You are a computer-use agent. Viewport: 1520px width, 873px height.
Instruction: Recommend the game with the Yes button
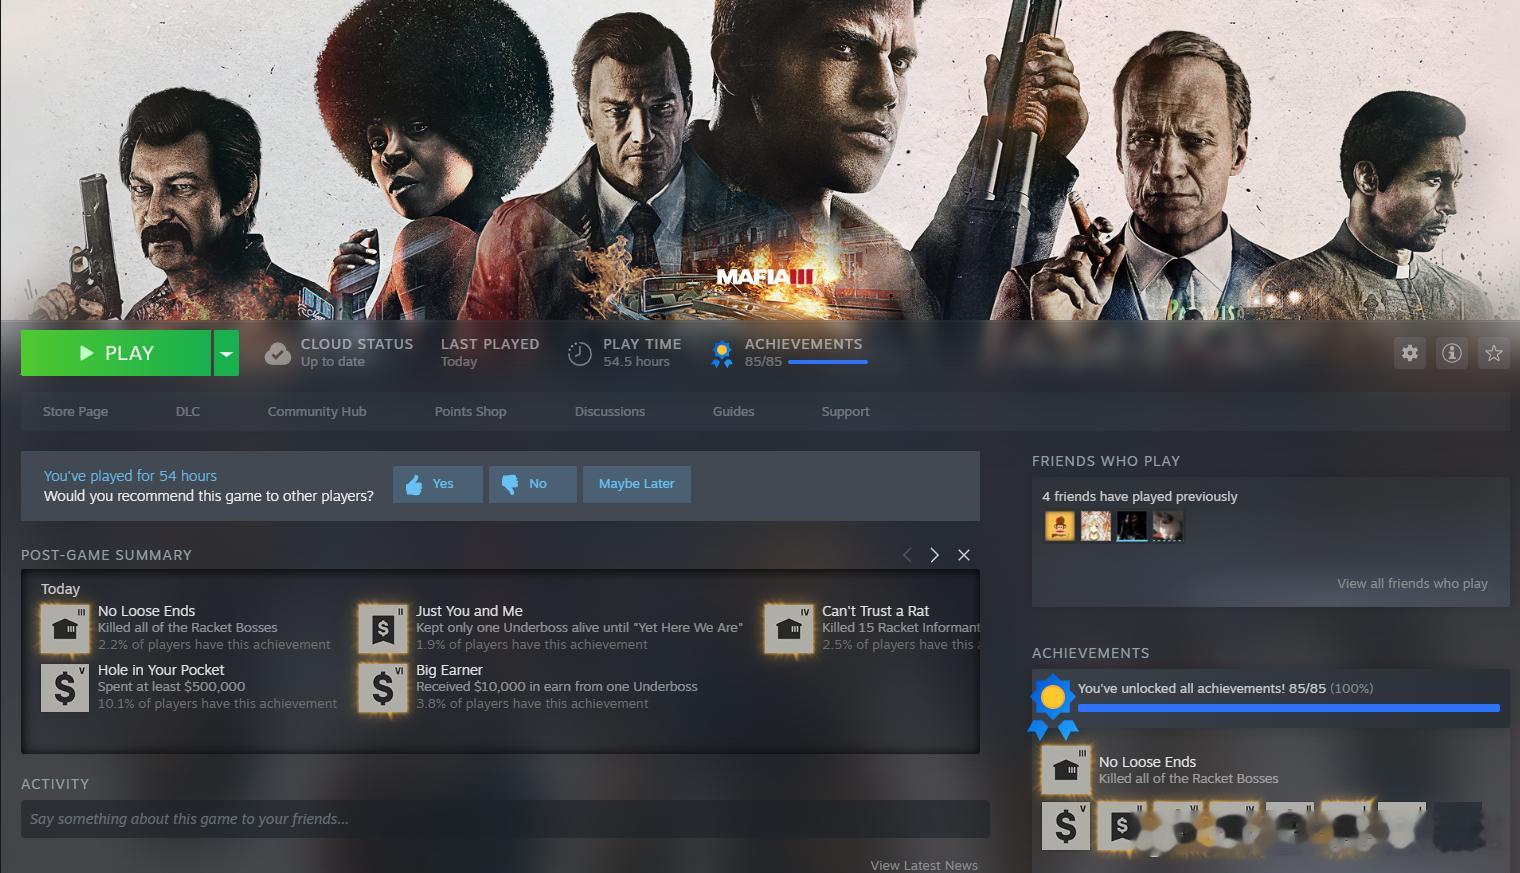tap(438, 484)
